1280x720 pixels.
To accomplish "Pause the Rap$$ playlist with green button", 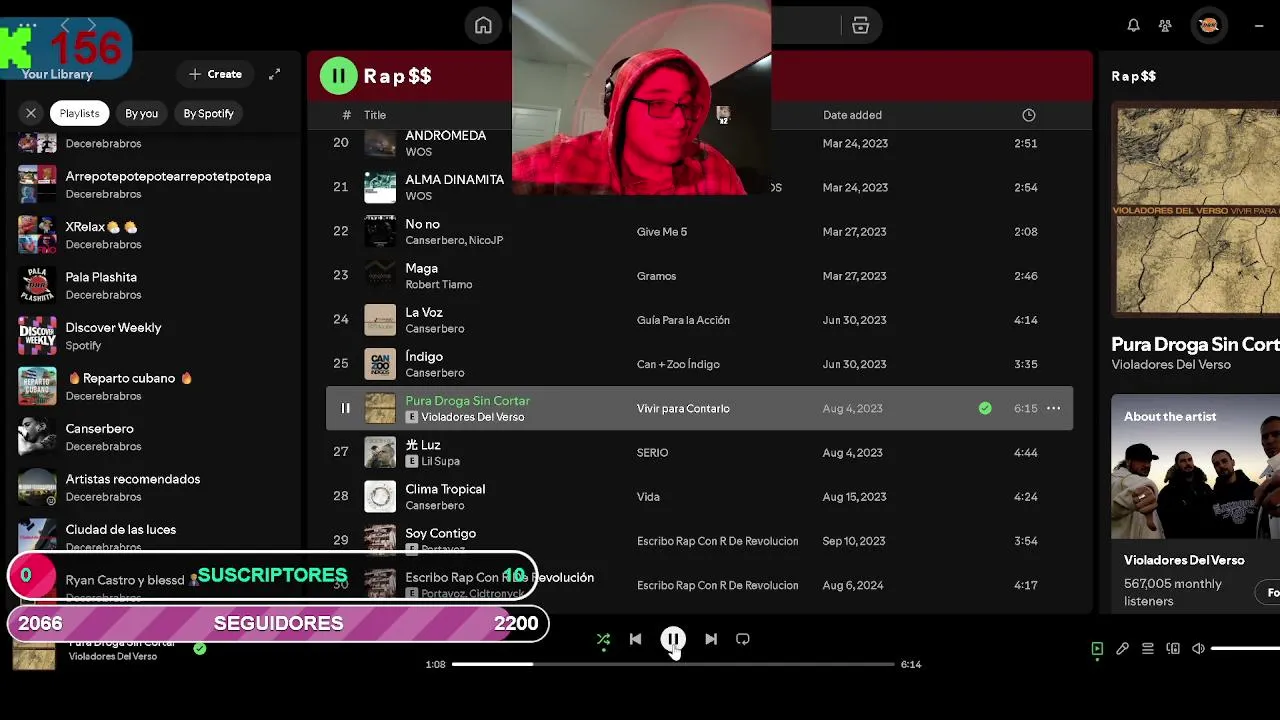I will (338, 75).
